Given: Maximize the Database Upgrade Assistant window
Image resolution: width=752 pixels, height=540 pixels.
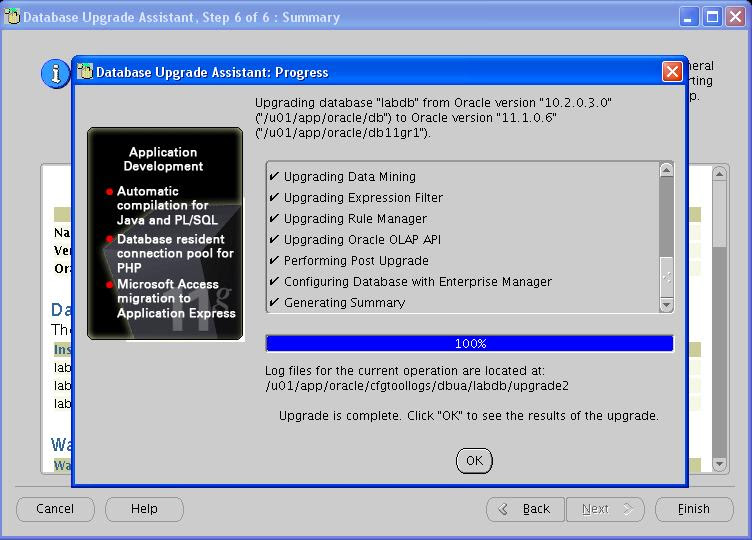Looking at the screenshot, I should 712,18.
